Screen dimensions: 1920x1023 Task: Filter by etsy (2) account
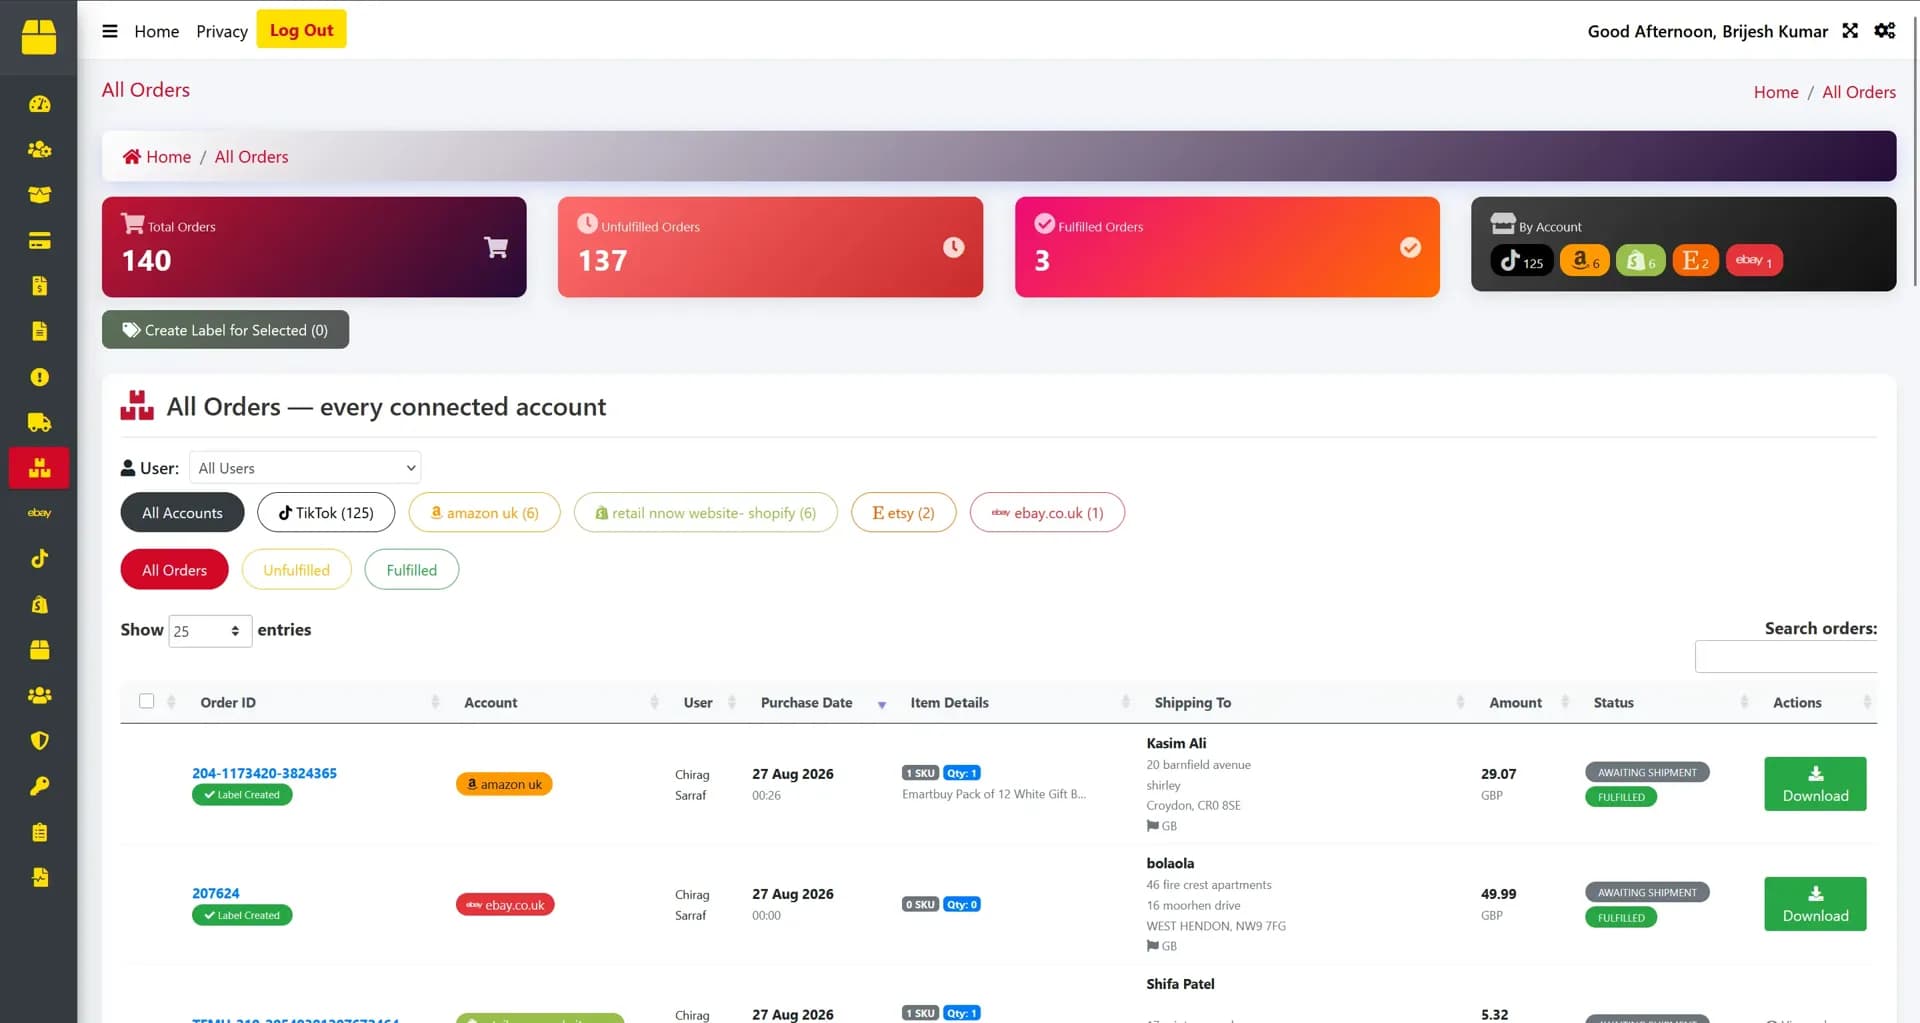pyautogui.click(x=903, y=513)
